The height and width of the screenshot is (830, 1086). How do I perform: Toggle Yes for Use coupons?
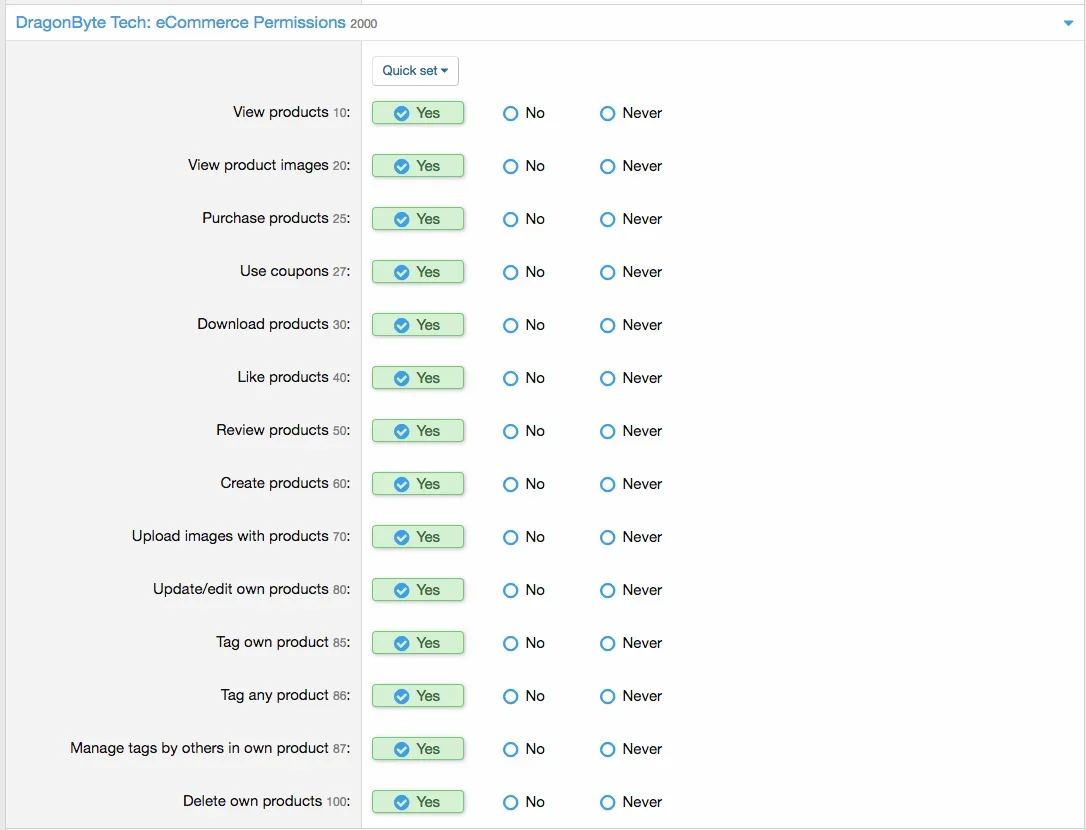point(418,271)
